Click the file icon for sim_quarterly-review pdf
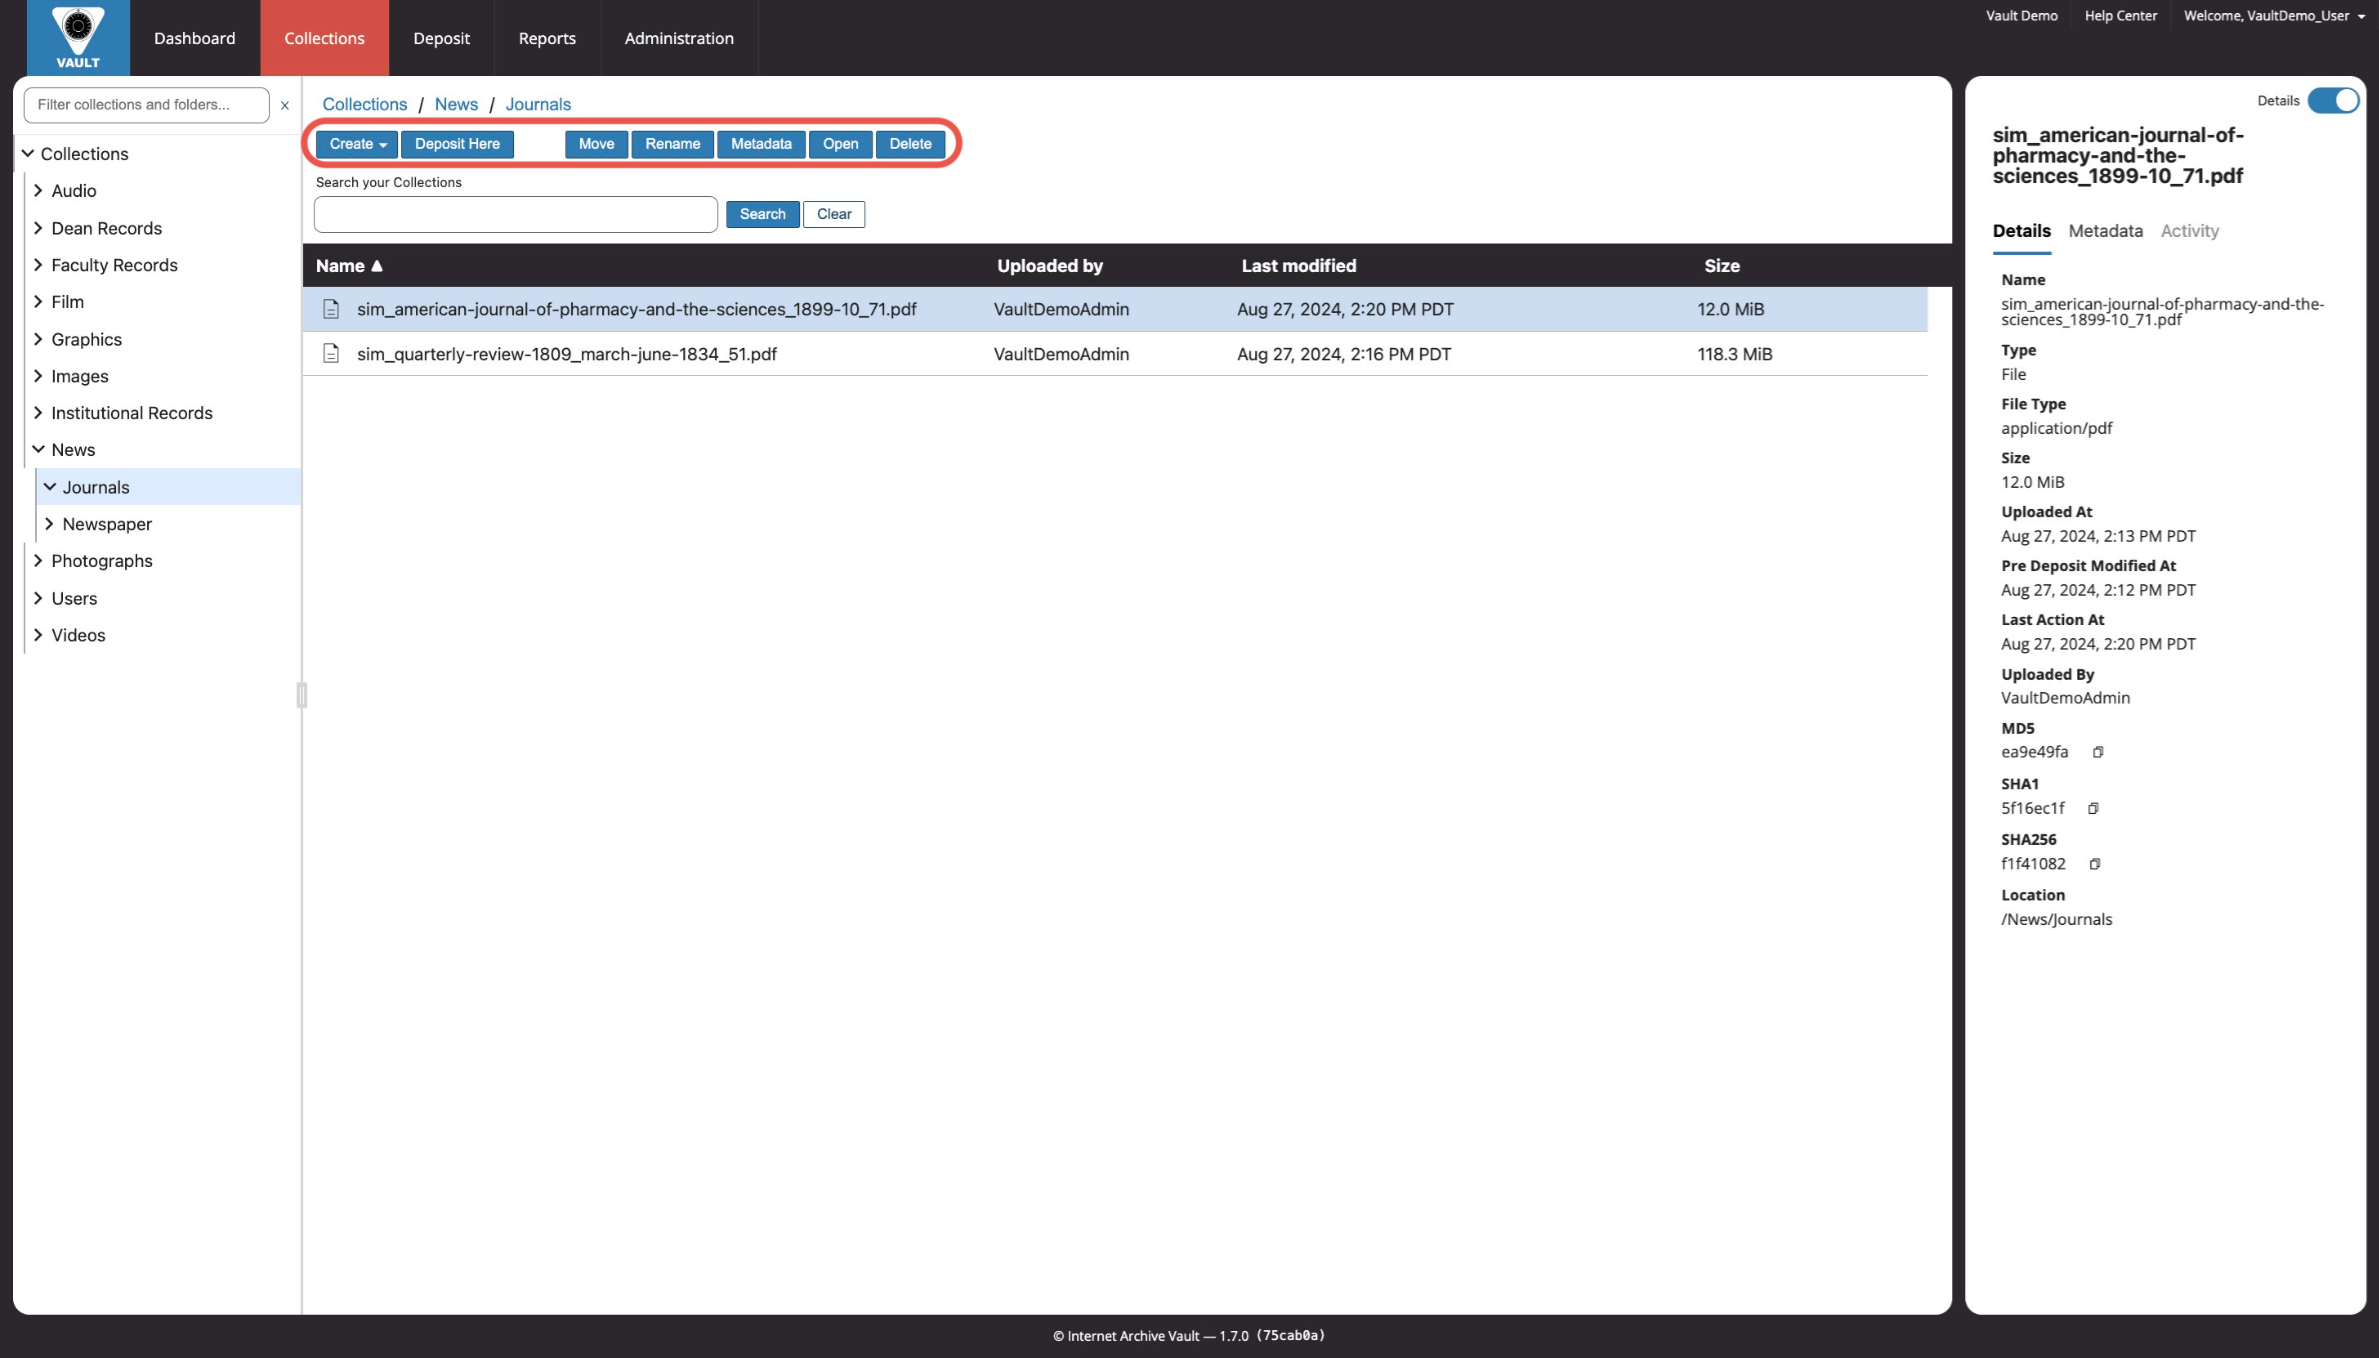This screenshot has height=1358, width=2379. [331, 354]
